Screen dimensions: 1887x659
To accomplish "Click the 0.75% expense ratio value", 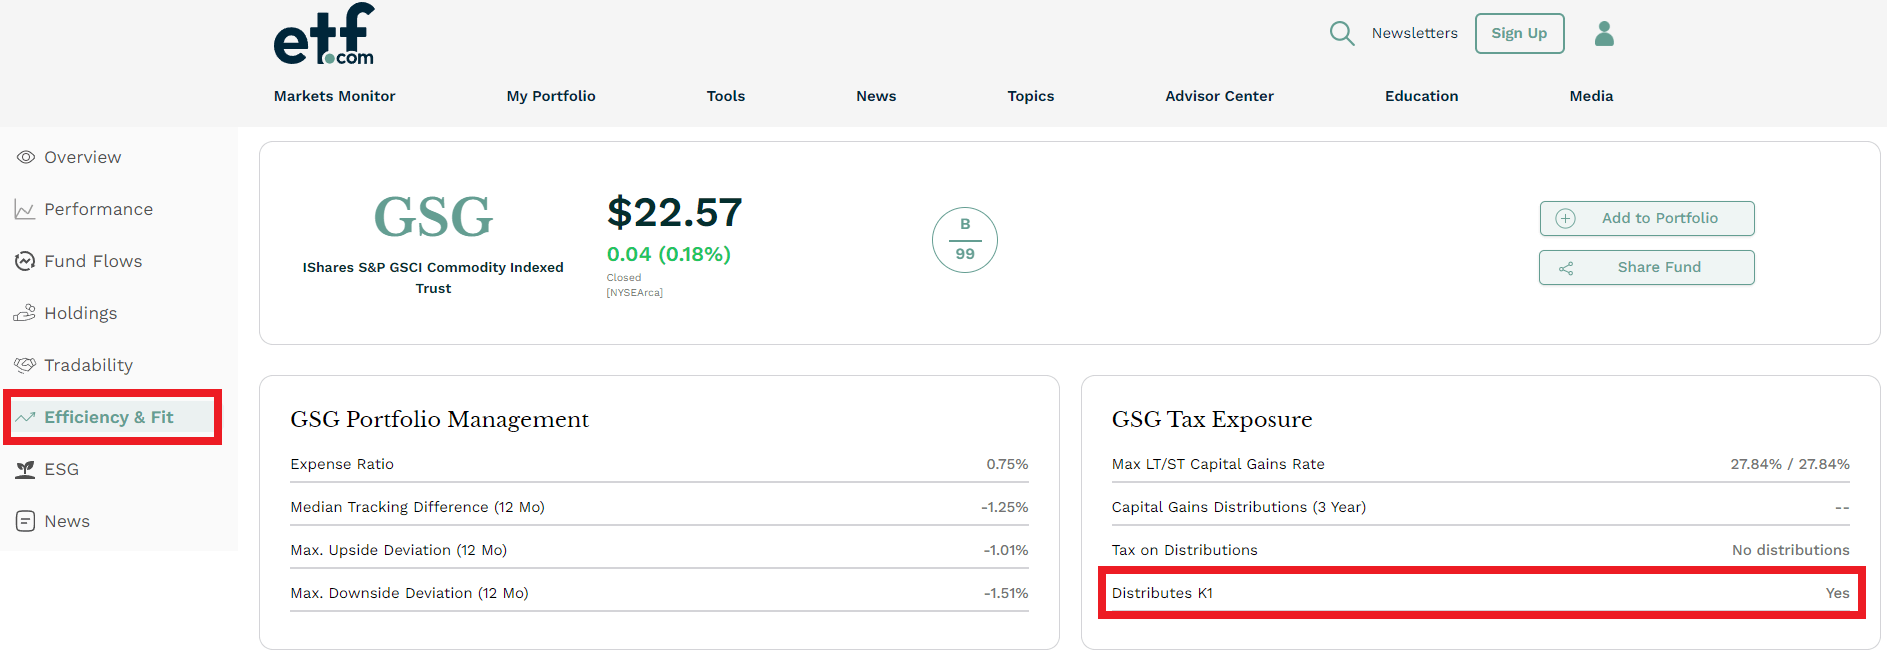I will coord(1008,464).
